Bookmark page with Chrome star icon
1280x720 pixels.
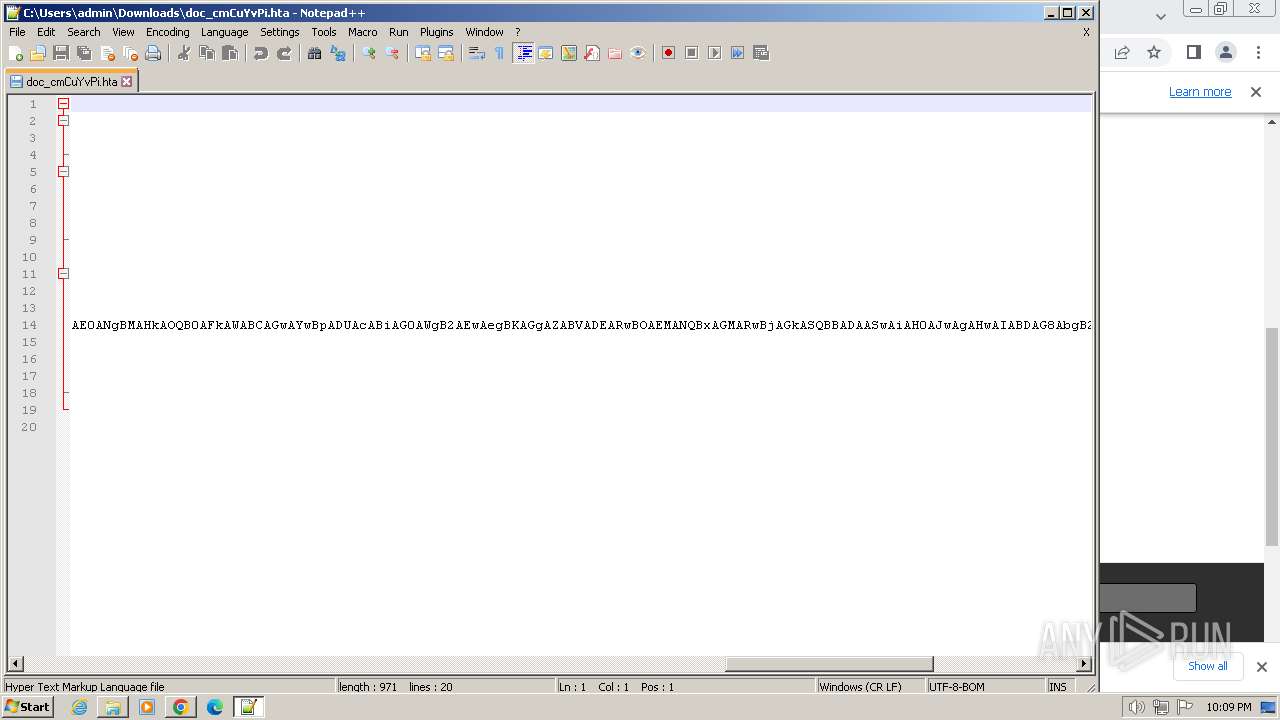coord(1154,52)
